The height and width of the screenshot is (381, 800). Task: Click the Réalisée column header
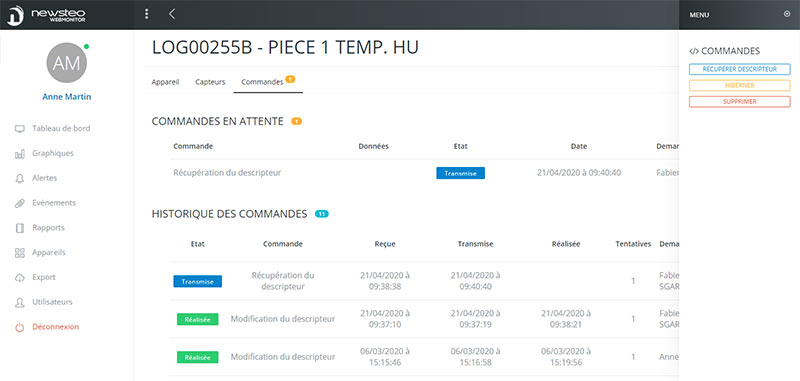tap(566, 244)
